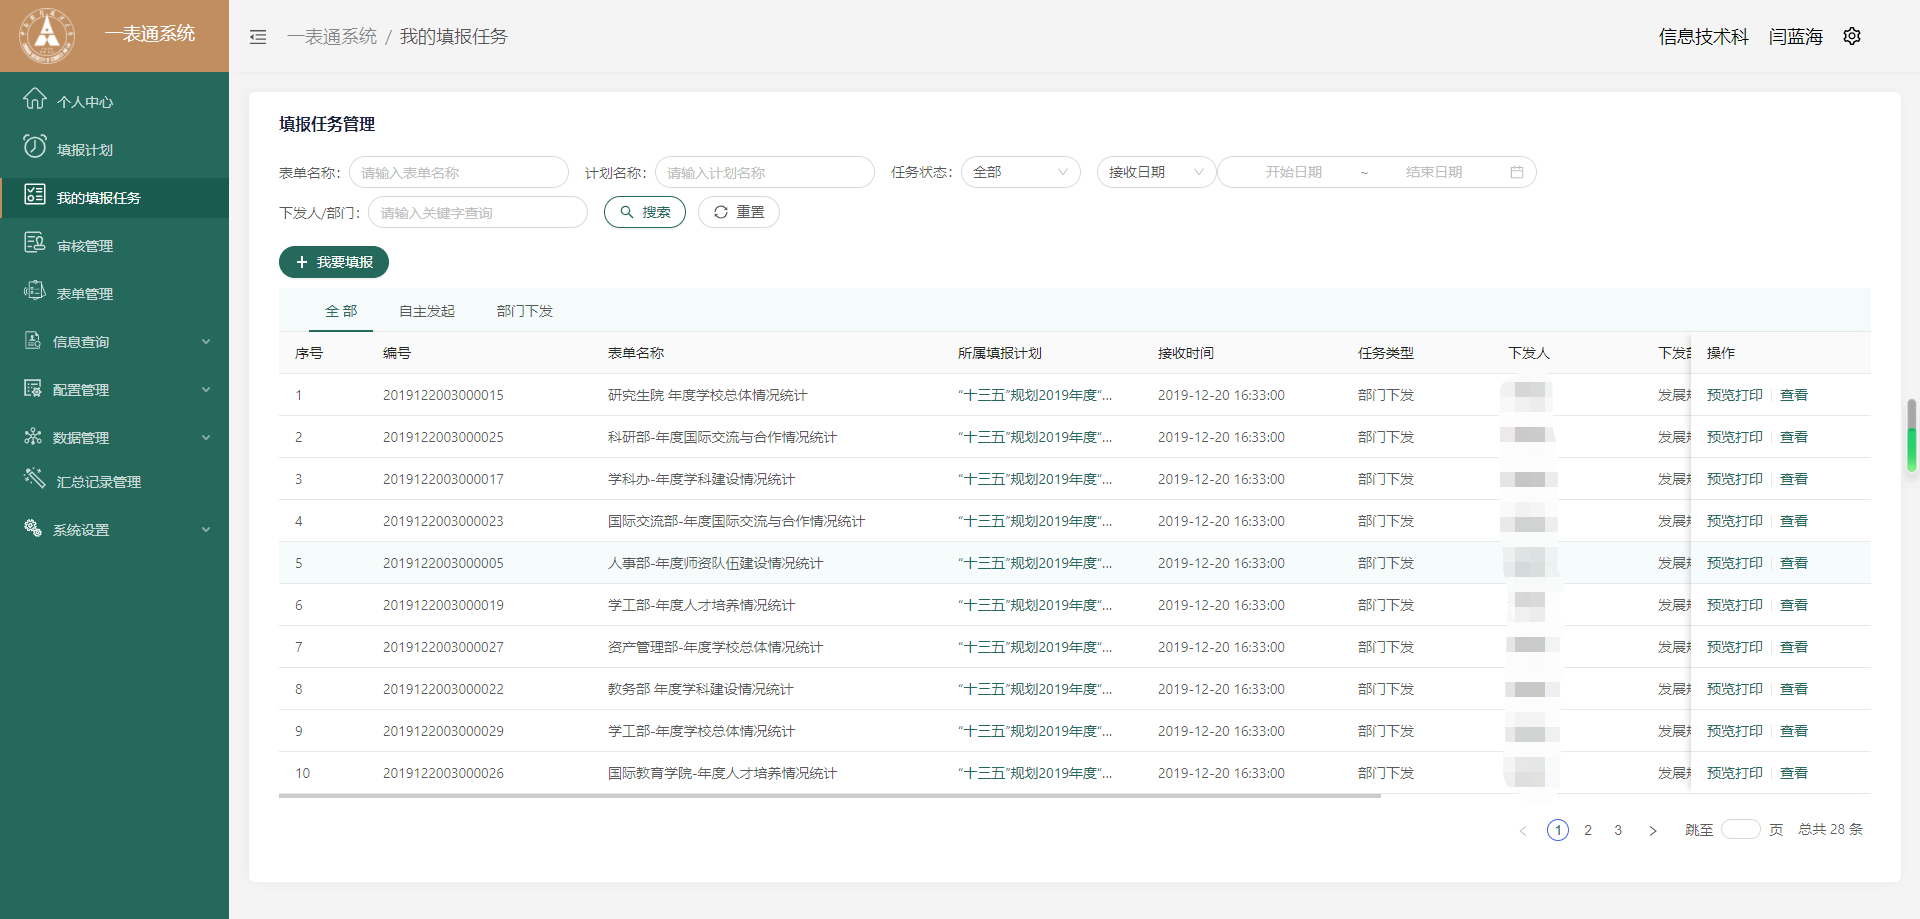This screenshot has width=1920, height=919.
Task: Click the 表单管理 sidebar icon
Action: (35, 291)
